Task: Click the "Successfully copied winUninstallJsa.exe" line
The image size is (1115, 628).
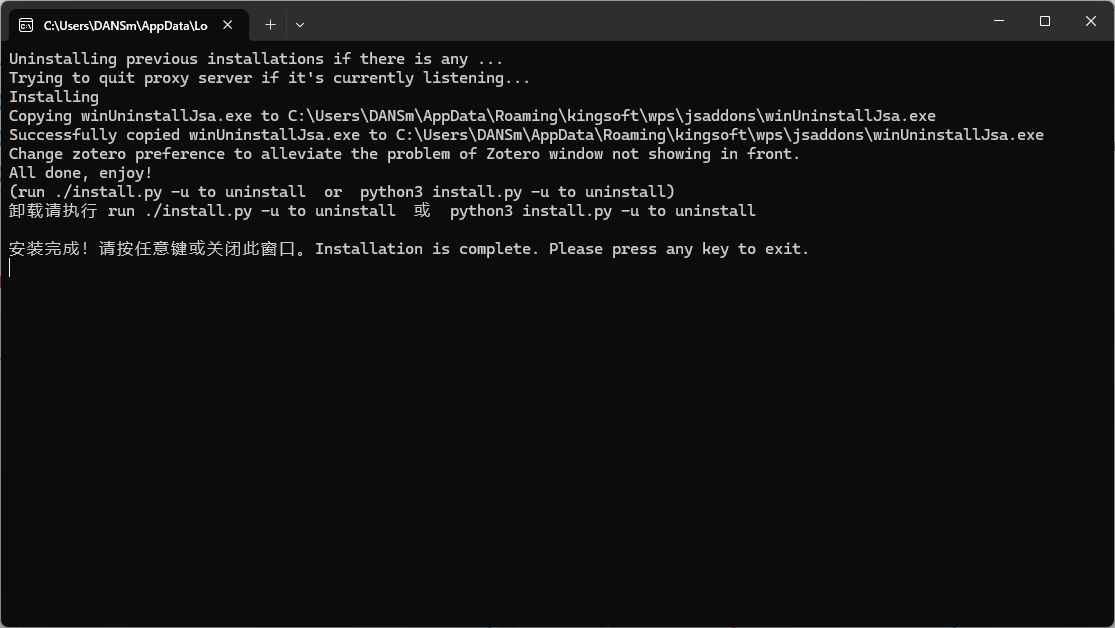Action: click(526, 135)
